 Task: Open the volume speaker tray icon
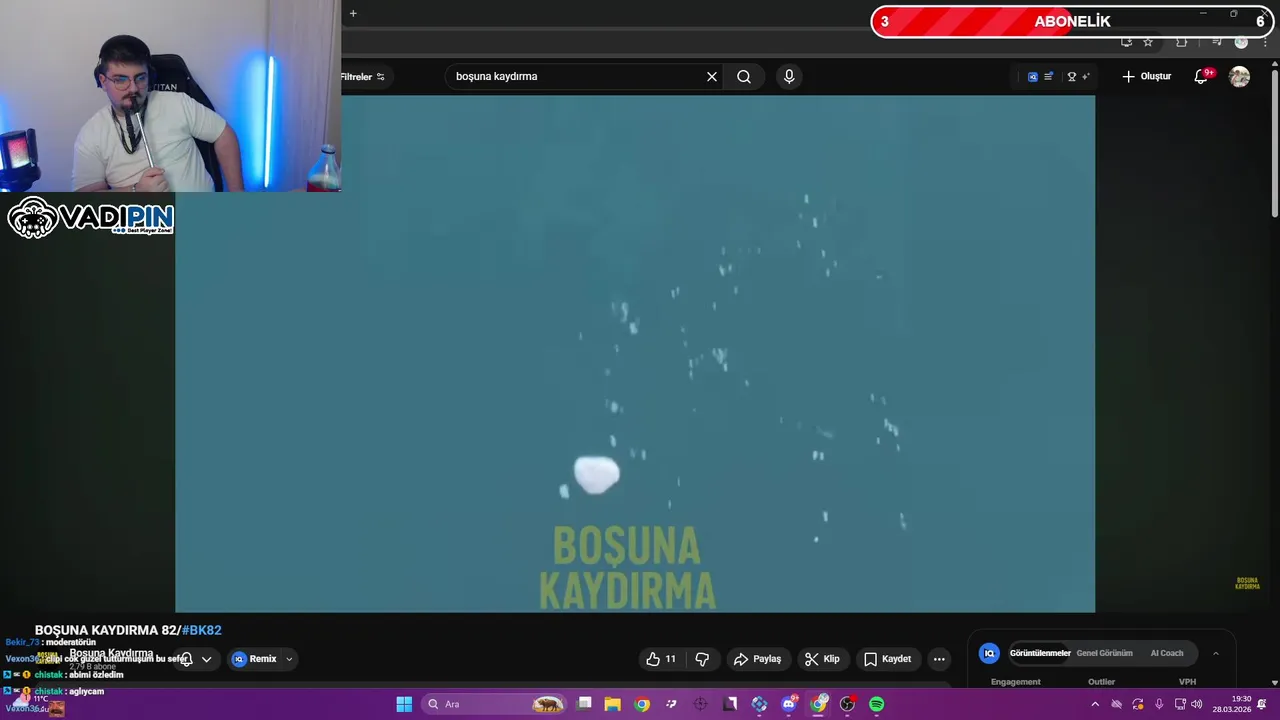(x=1197, y=704)
